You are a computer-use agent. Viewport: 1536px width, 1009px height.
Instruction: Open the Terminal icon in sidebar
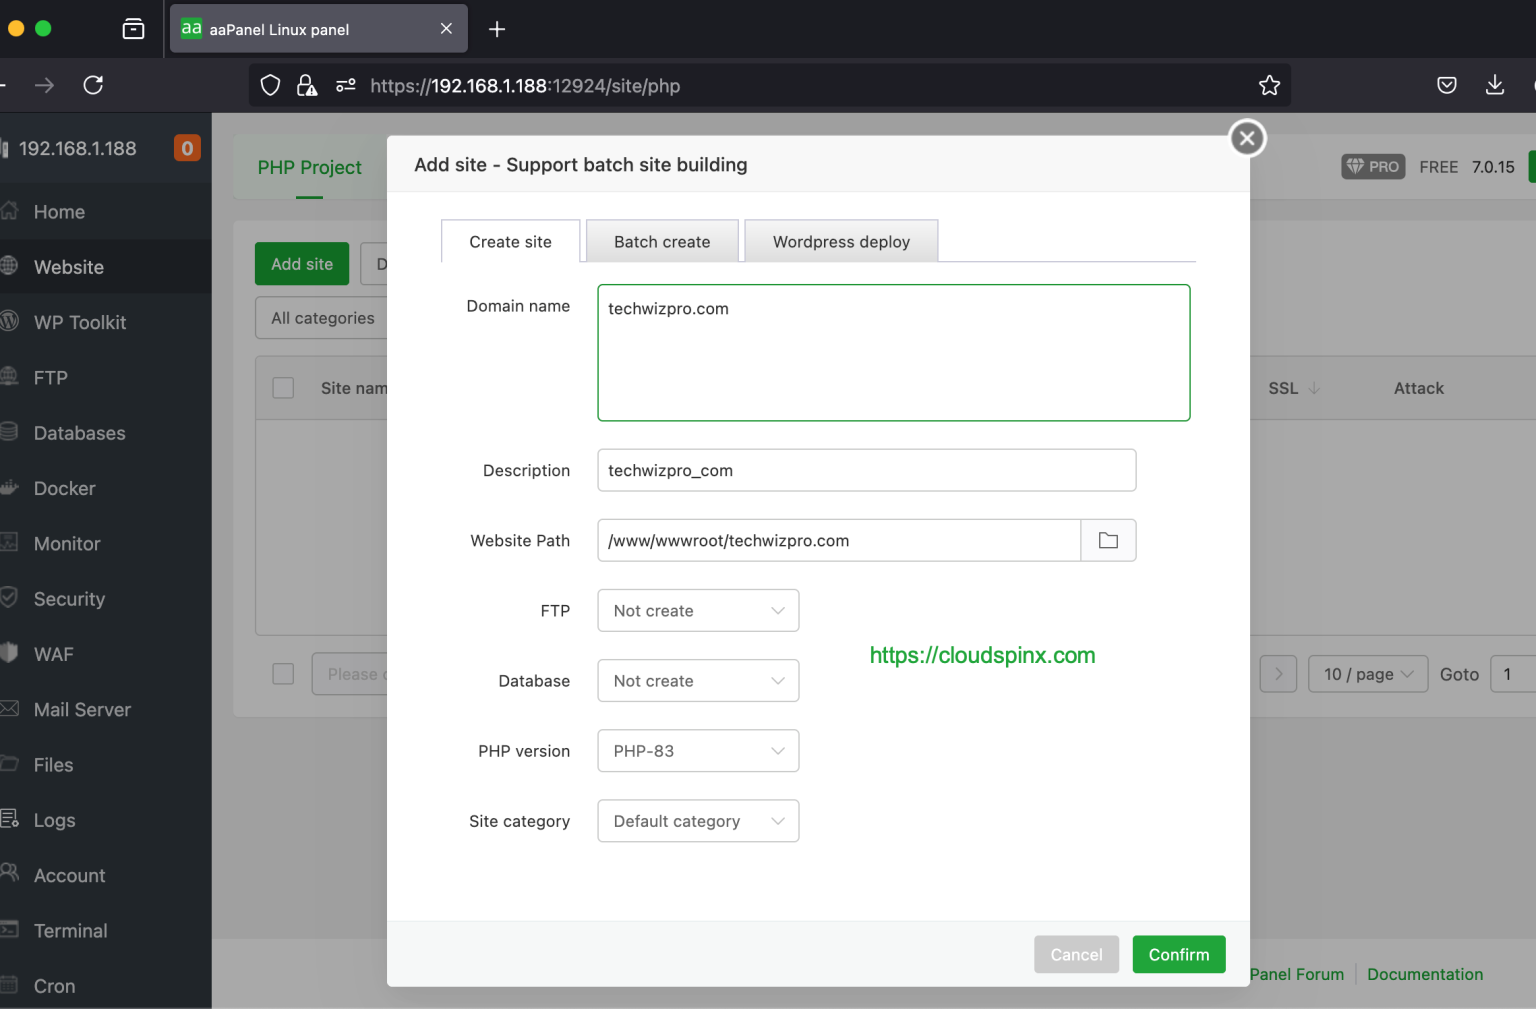click(x=11, y=930)
